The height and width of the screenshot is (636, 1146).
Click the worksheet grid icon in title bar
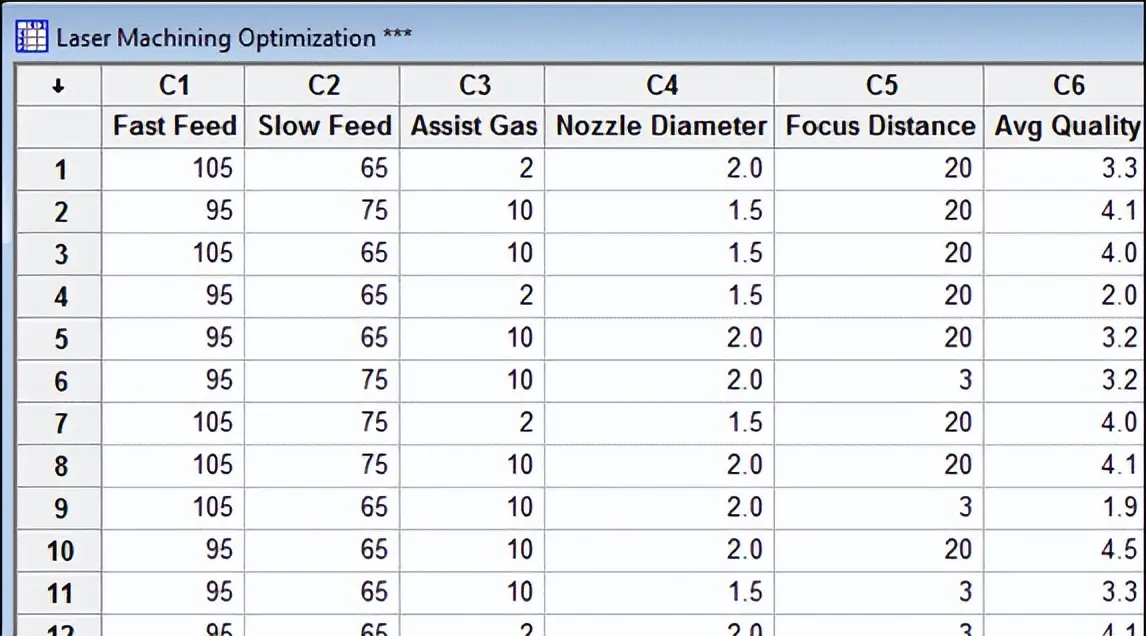click(x=31, y=37)
